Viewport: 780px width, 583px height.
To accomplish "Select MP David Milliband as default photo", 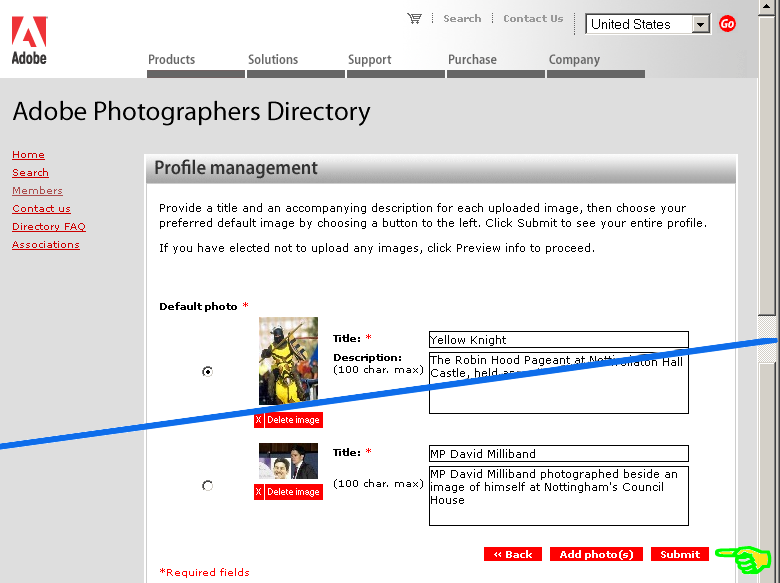I will [x=207, y=486].
